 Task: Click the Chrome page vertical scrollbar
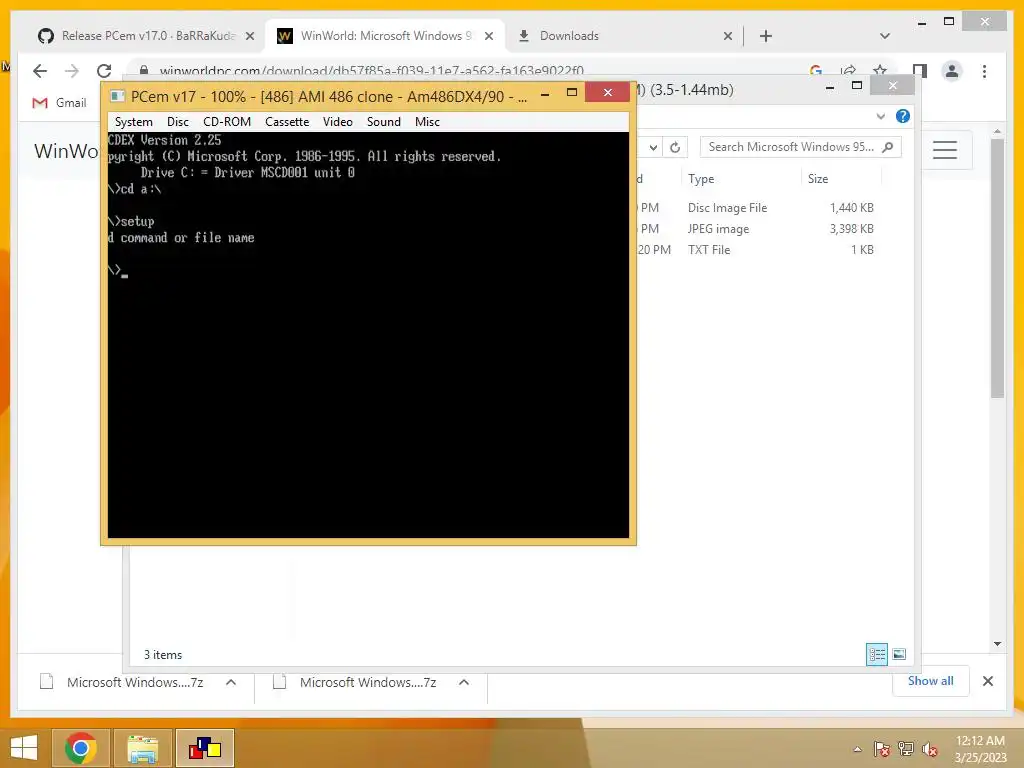(997, 268)
